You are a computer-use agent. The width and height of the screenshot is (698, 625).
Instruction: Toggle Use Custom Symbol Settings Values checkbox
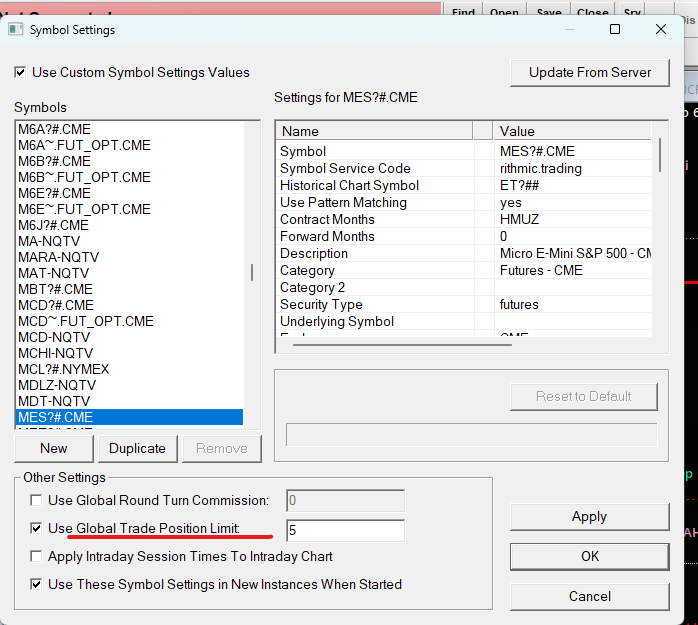pos(20,73)
